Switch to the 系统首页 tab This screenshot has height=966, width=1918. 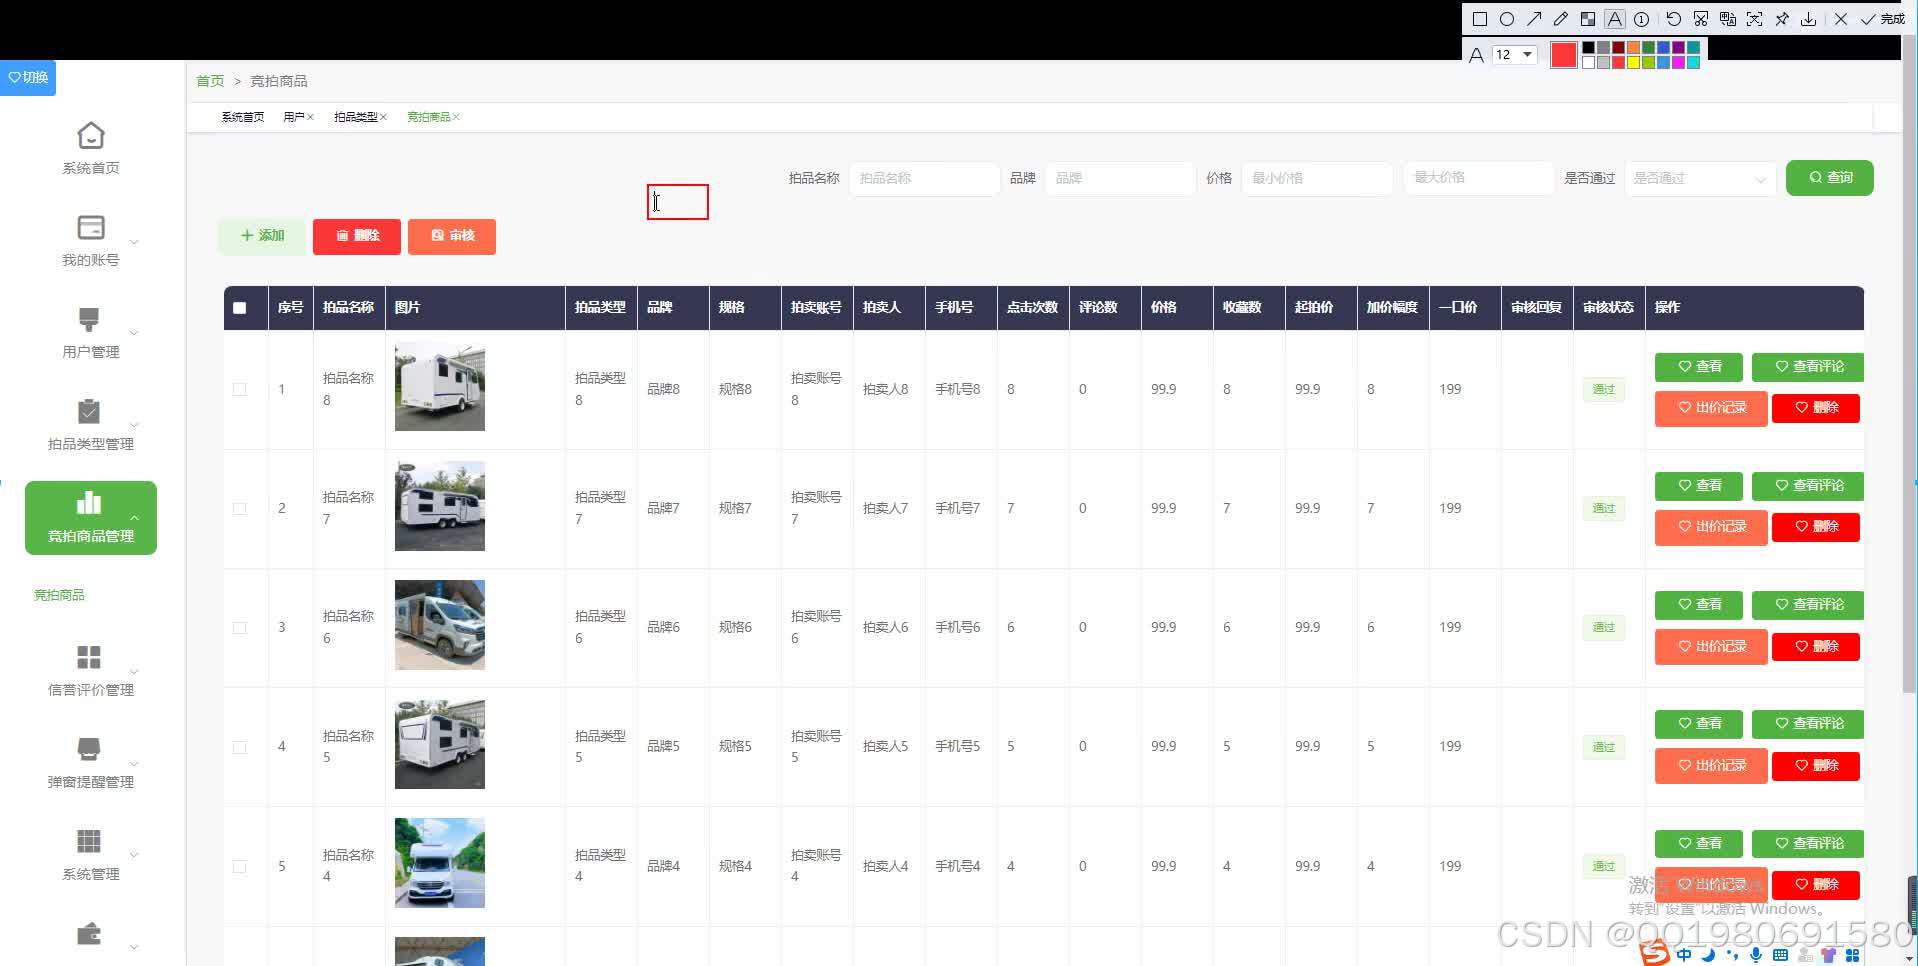click(x=243, y=117)
